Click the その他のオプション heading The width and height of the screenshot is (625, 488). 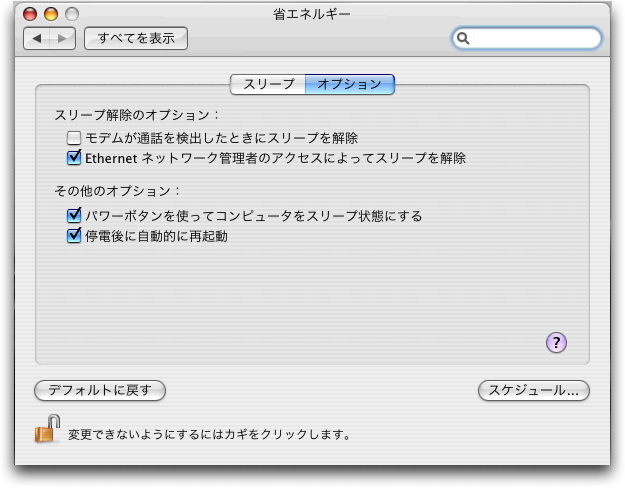(117, 191)
